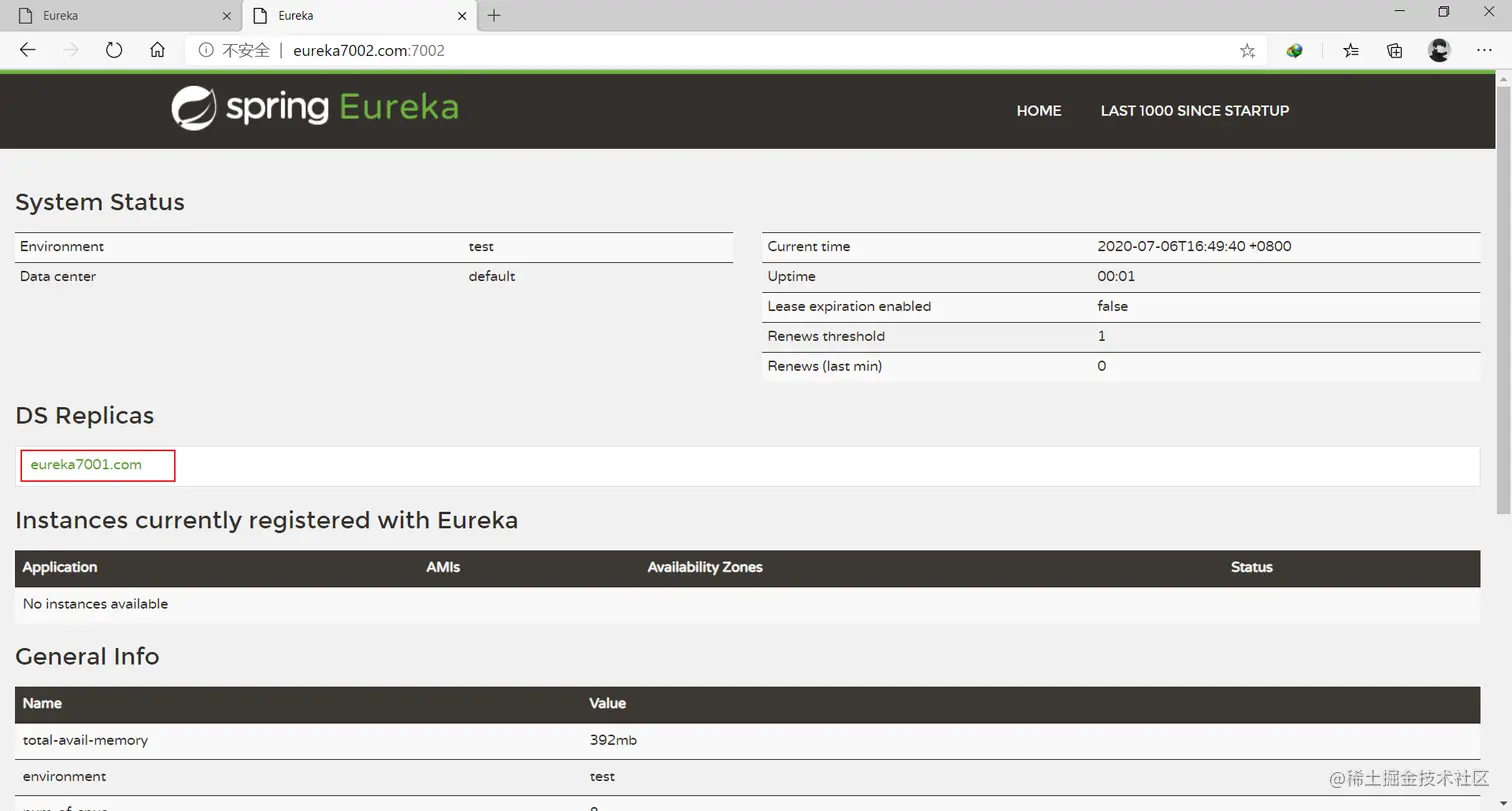Click the scrollbar down arrow
Image resolution: width=1512 pixels, height=811 pixels.
(x=1503, y=803)
